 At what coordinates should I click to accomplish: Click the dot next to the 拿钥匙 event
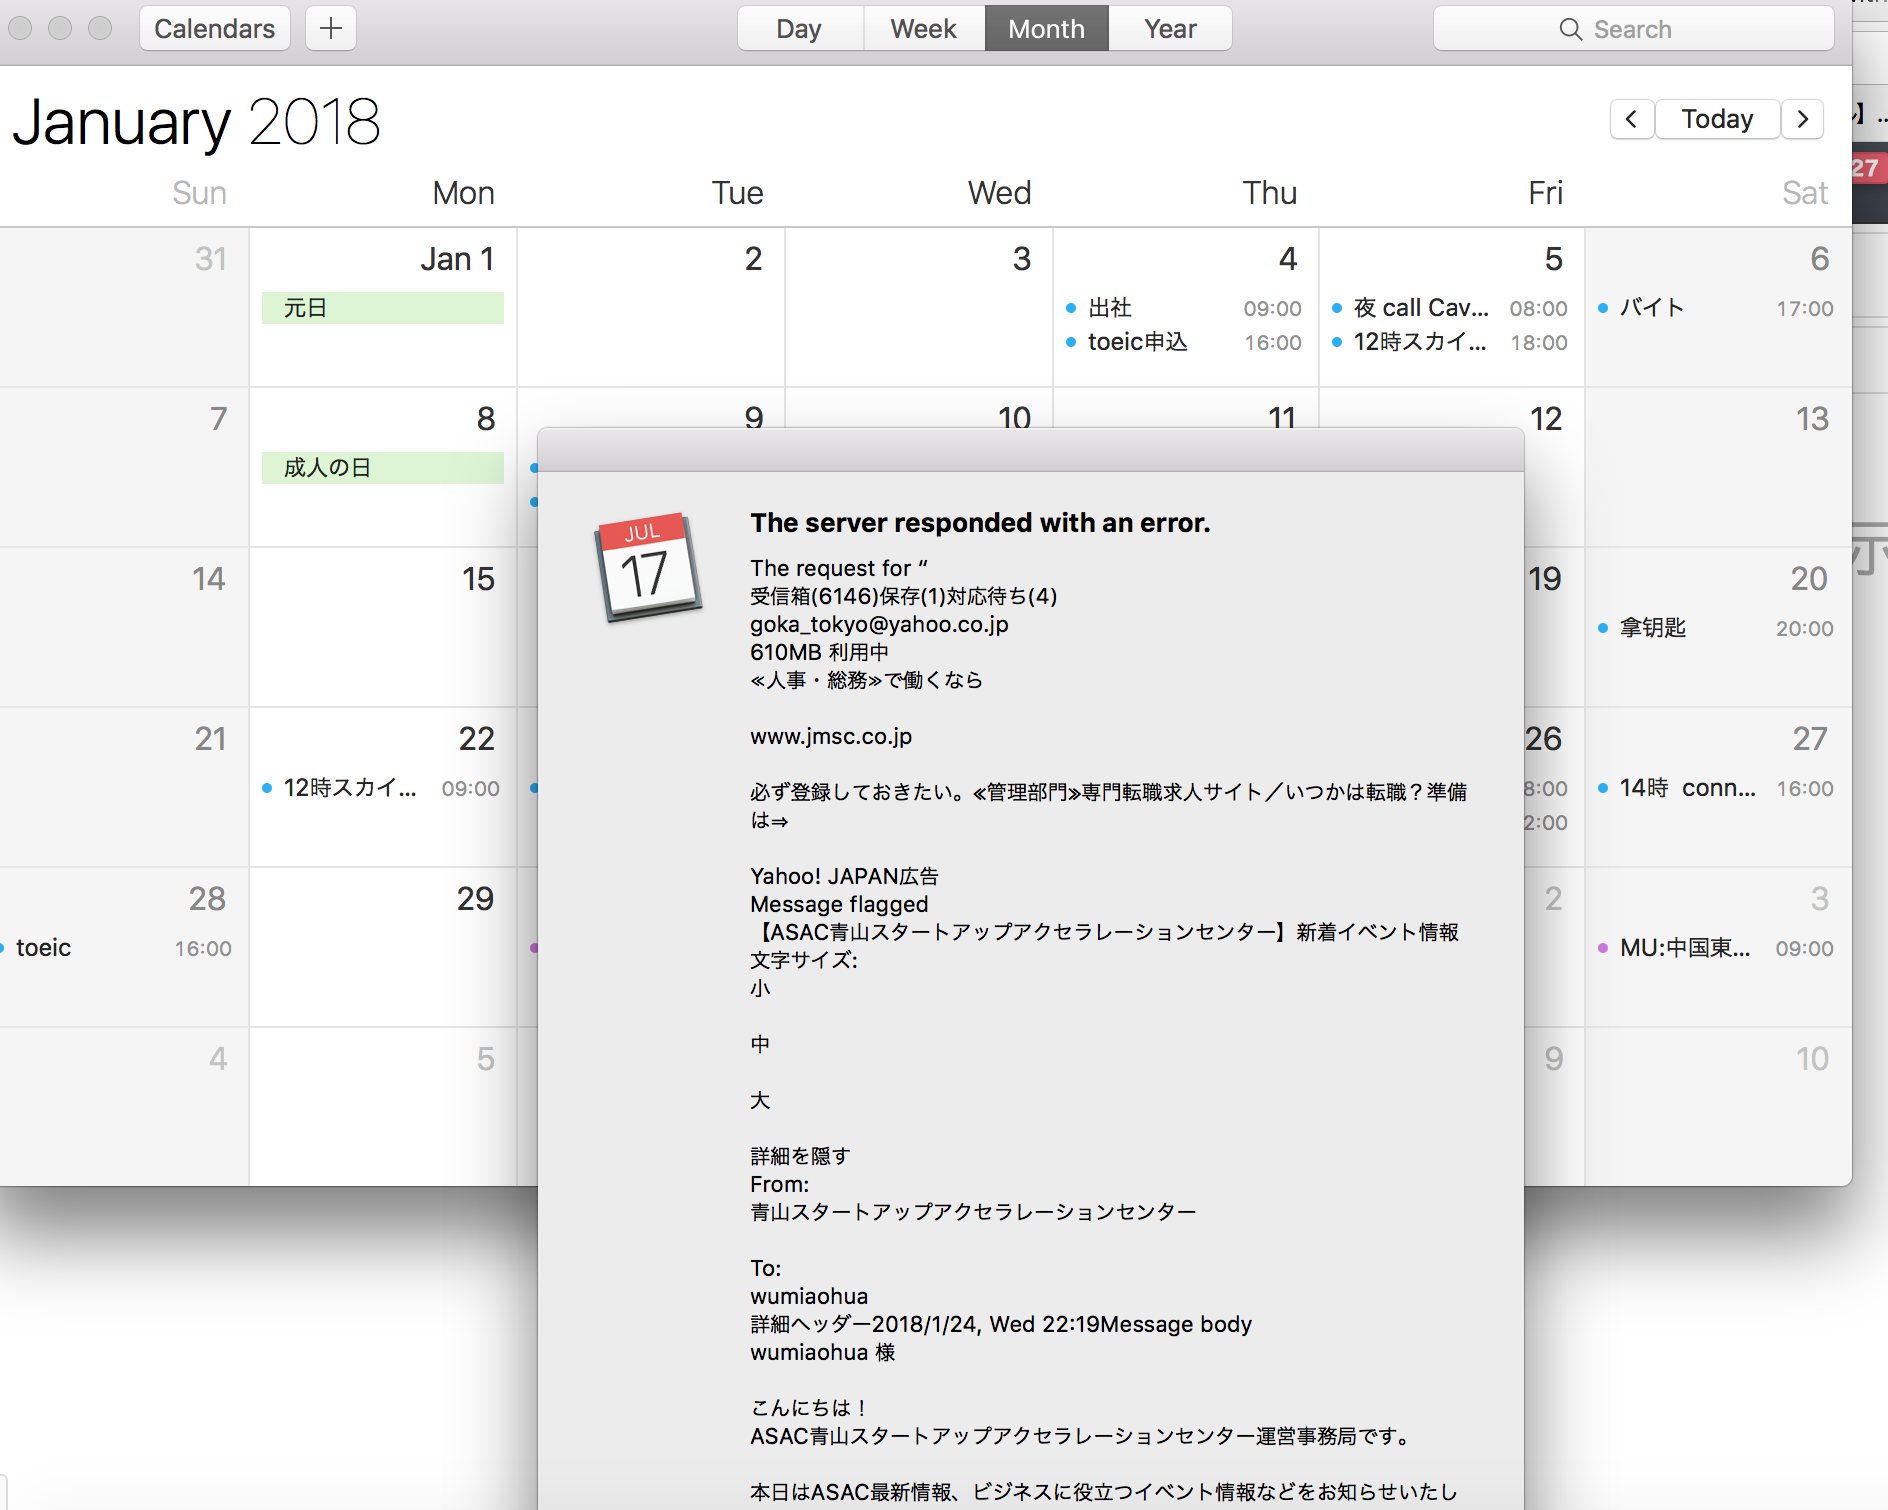coord(1604,628)
